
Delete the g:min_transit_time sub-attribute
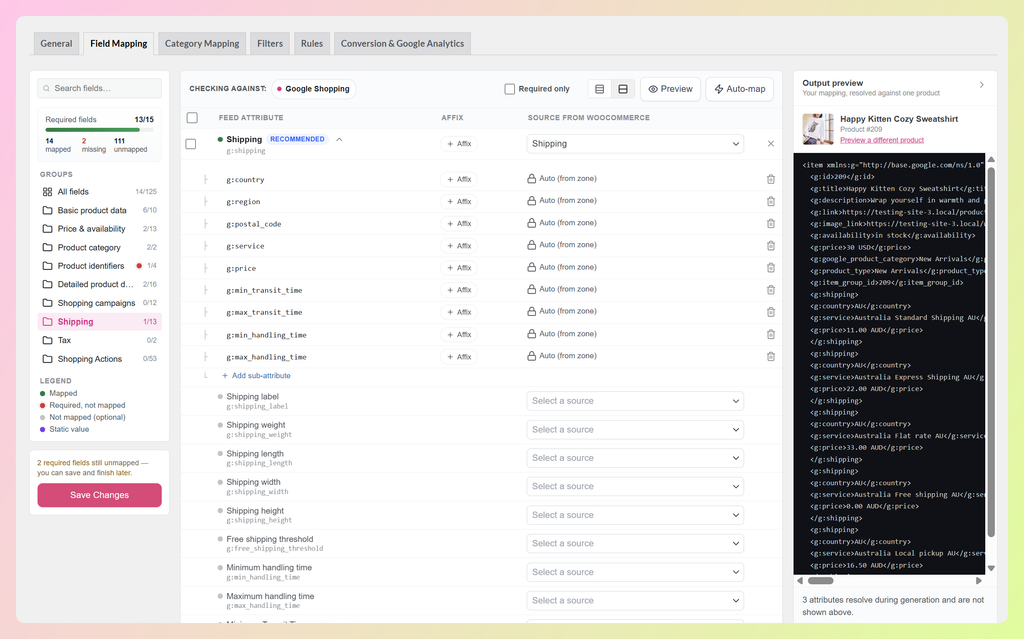click(771, 290)
